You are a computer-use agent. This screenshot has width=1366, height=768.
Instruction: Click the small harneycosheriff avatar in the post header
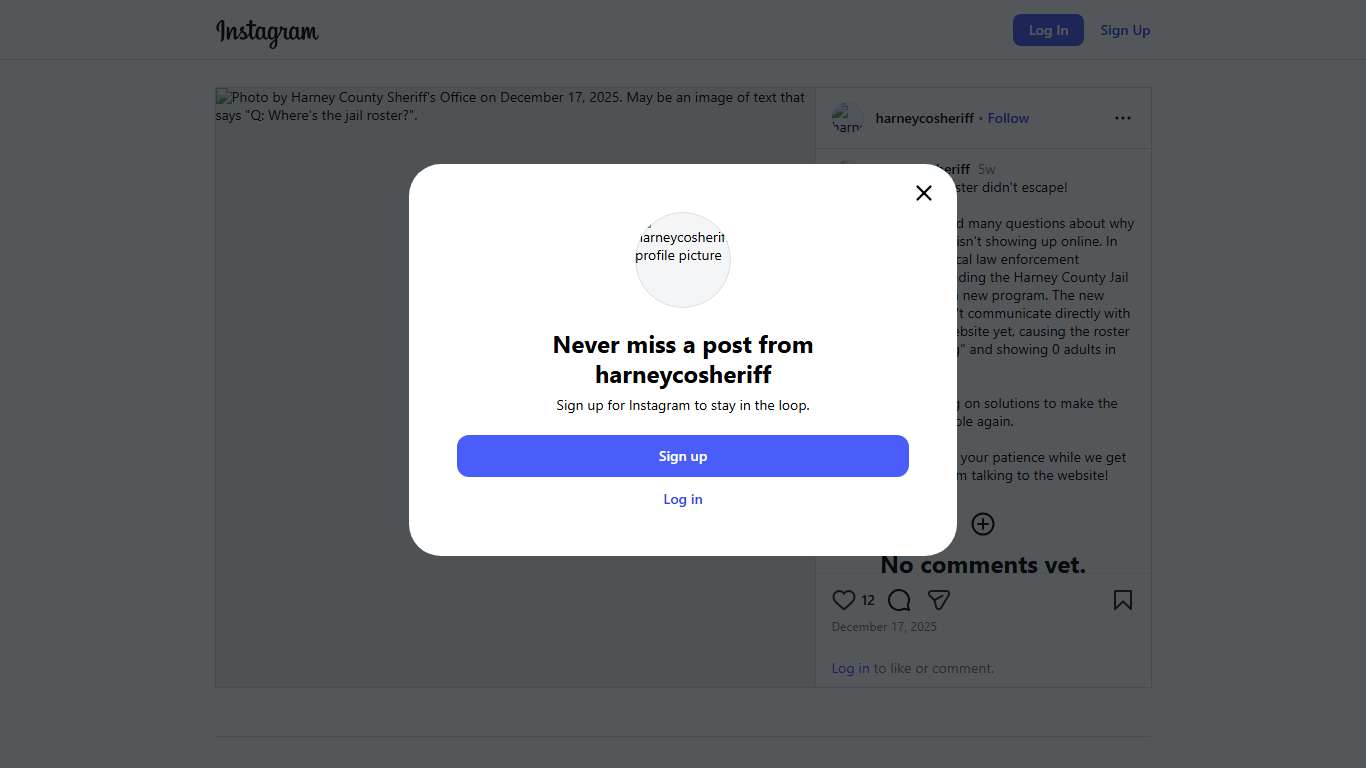[x=848, y=118]
